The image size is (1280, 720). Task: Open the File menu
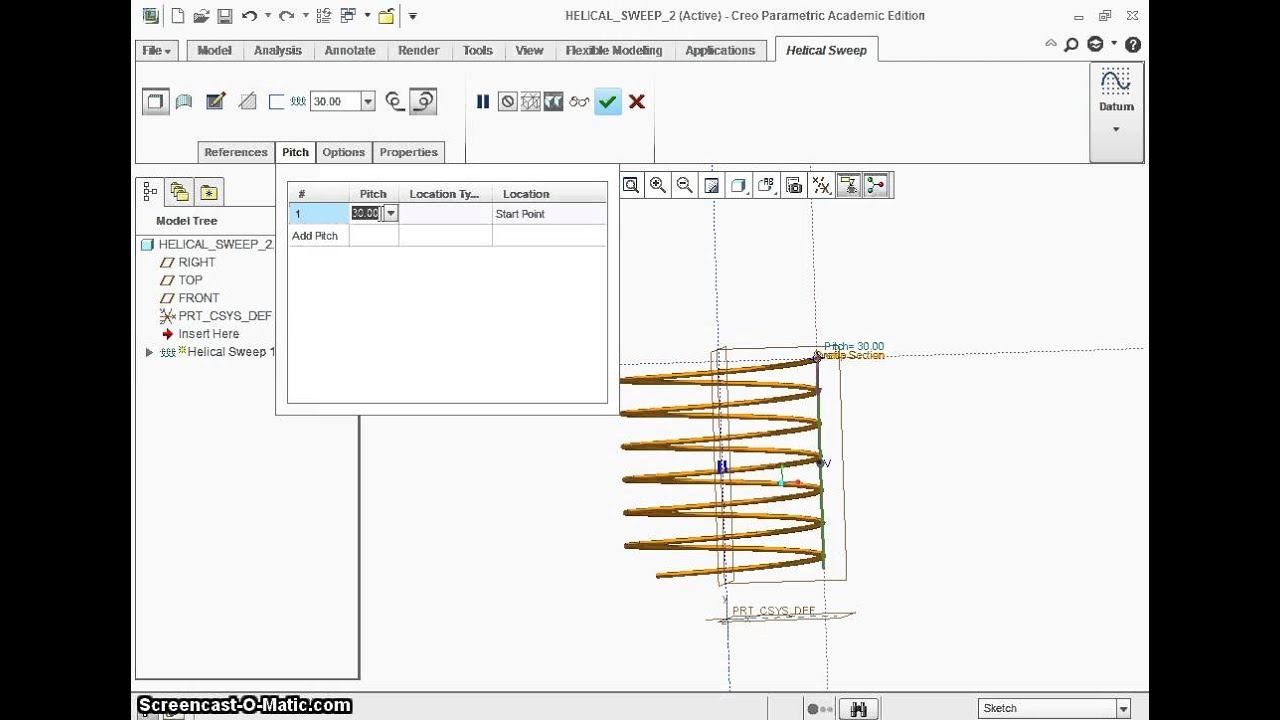156,50
